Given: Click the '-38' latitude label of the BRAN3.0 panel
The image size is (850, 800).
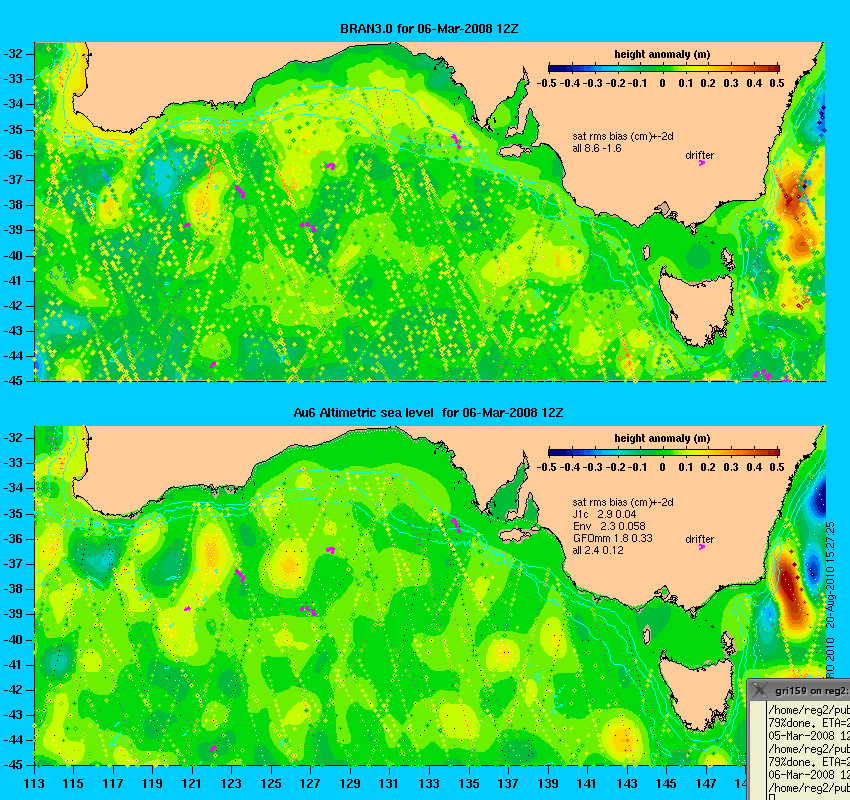Looking at the screenshot, I should [x=13, y=205].
